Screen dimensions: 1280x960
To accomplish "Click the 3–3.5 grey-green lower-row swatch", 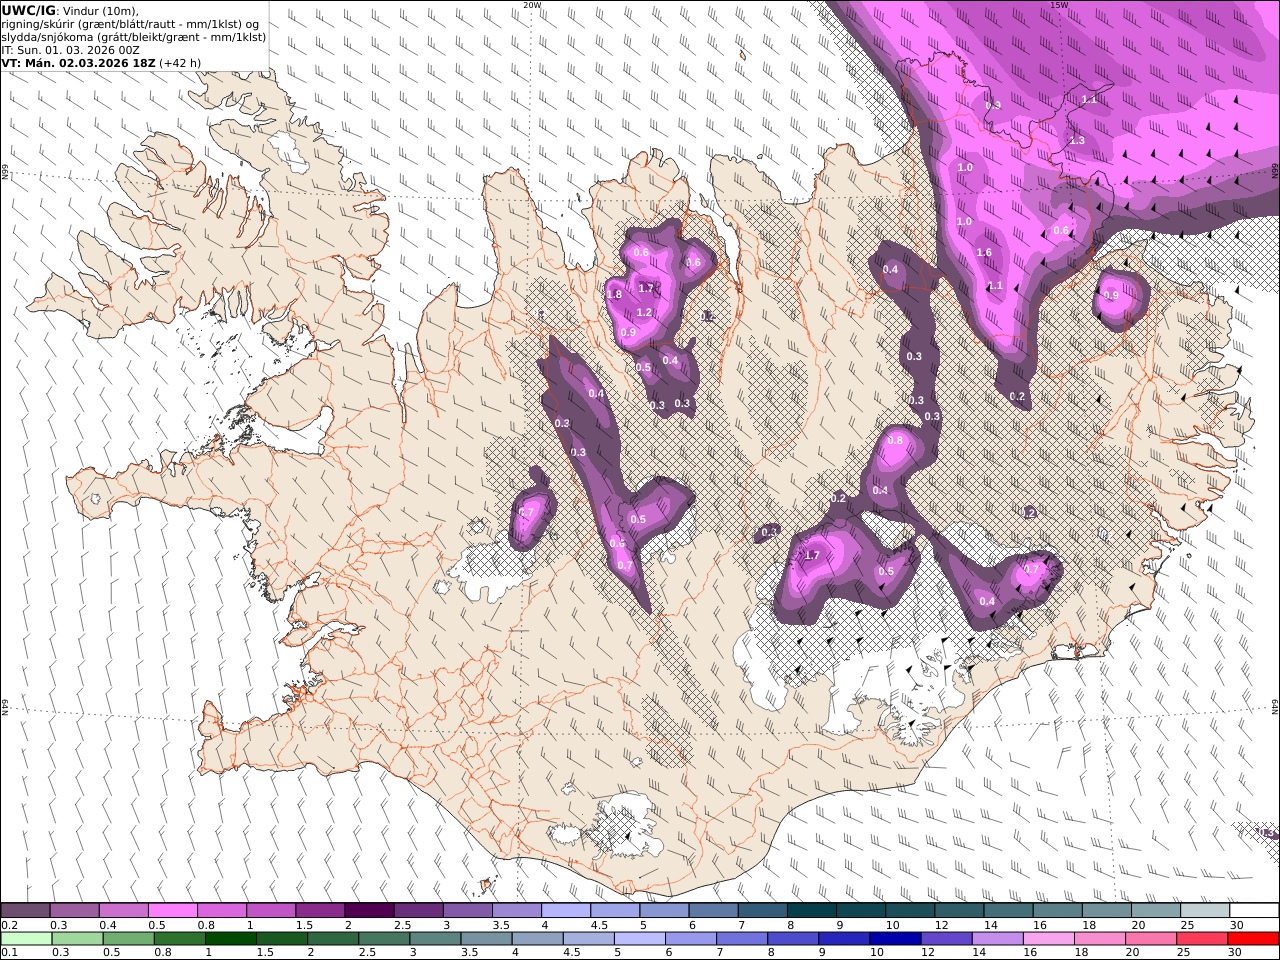I will [435, 939].
